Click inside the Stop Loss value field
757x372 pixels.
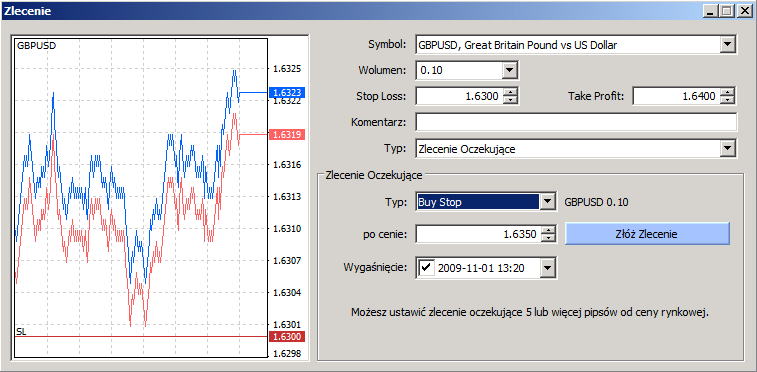[x=459, y=96]
